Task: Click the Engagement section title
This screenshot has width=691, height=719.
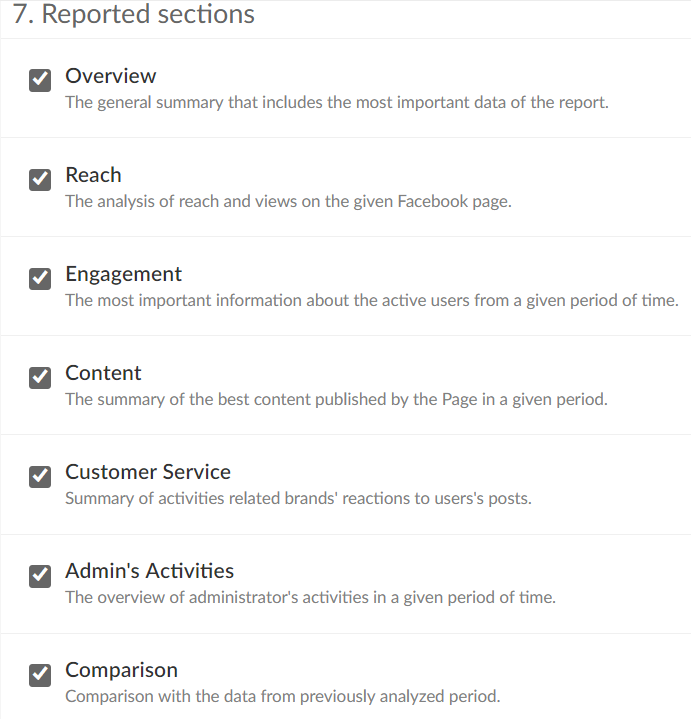Action: click(123, 274)
